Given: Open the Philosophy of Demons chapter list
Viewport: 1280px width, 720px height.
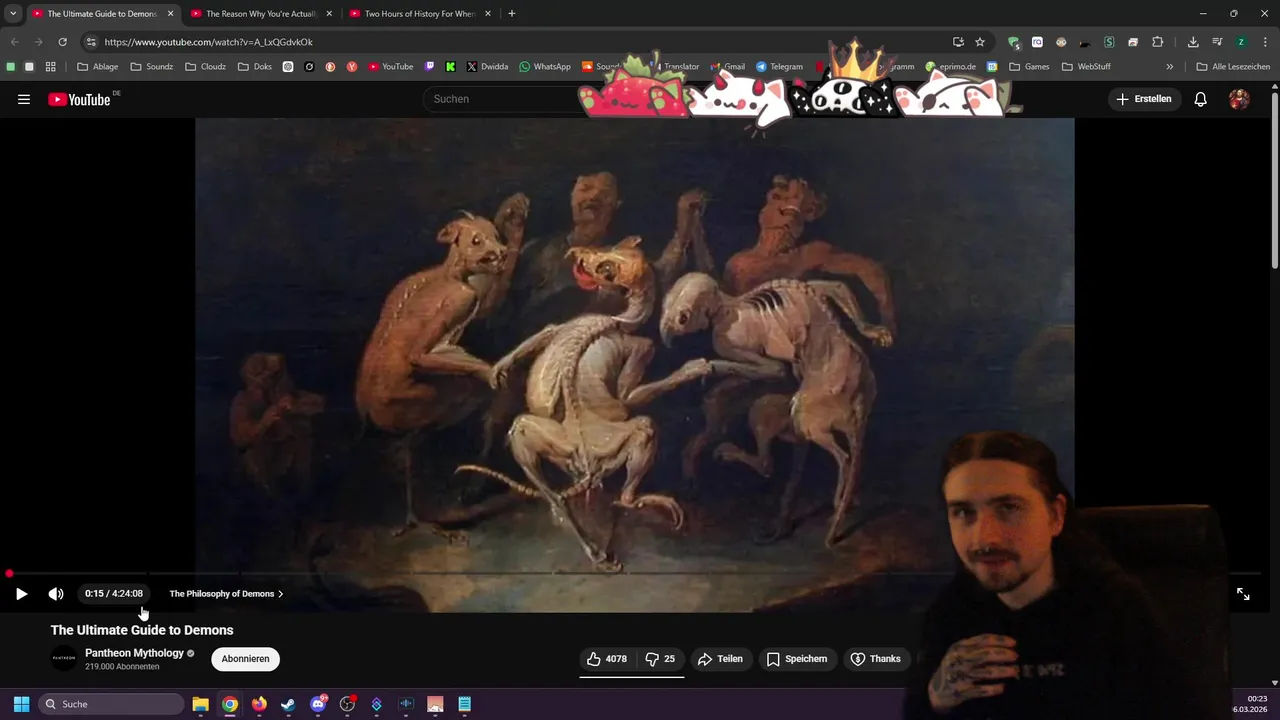Looking at the screenshot, I should point(226,594).
